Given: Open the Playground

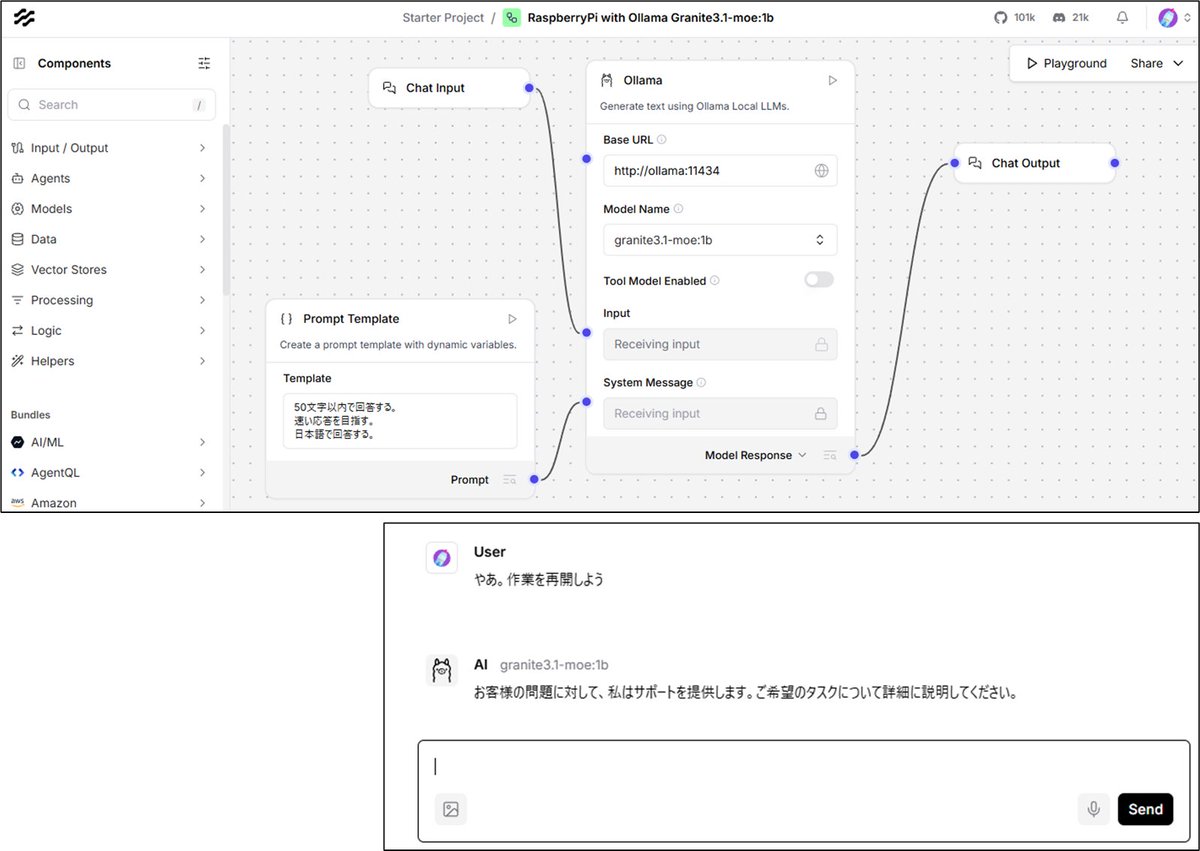Looking at the screenshot, I should pyautogui.click(x=1066, y=63).
